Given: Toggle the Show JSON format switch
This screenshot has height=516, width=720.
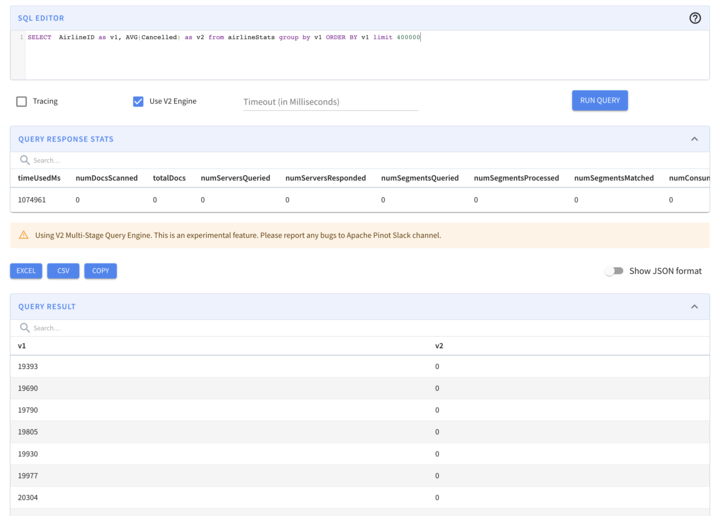Looking at the screenshot, I should [x=614, y=271].
